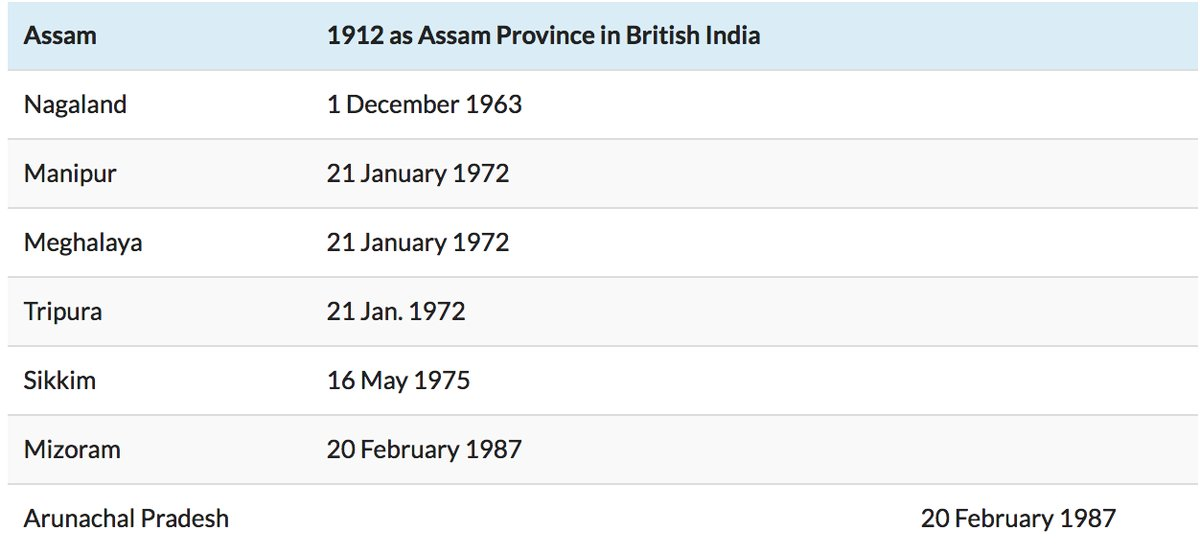Viewport: 1200px width, 554px height.
Task: Select the Meghalaya cell
Action: (83, 242)
